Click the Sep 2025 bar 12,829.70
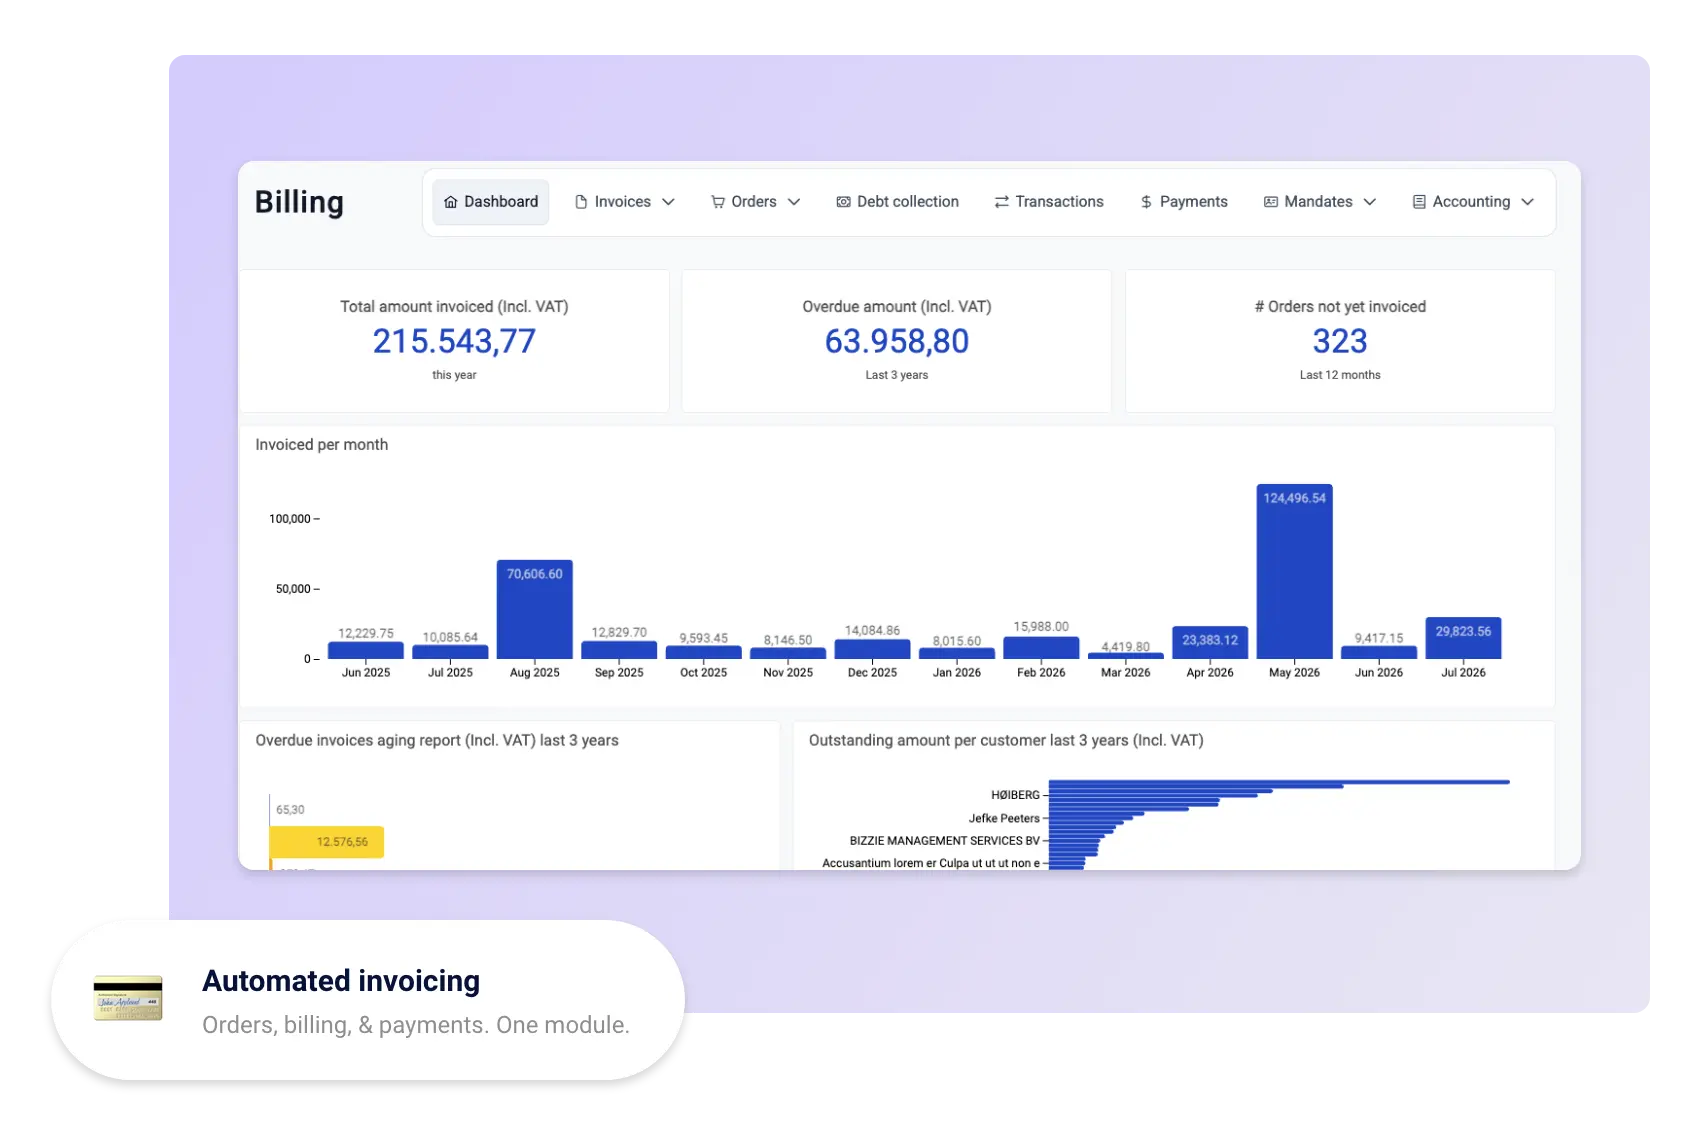The image size is (1707, 1134). pyautogui.click(x=619, y=650)
